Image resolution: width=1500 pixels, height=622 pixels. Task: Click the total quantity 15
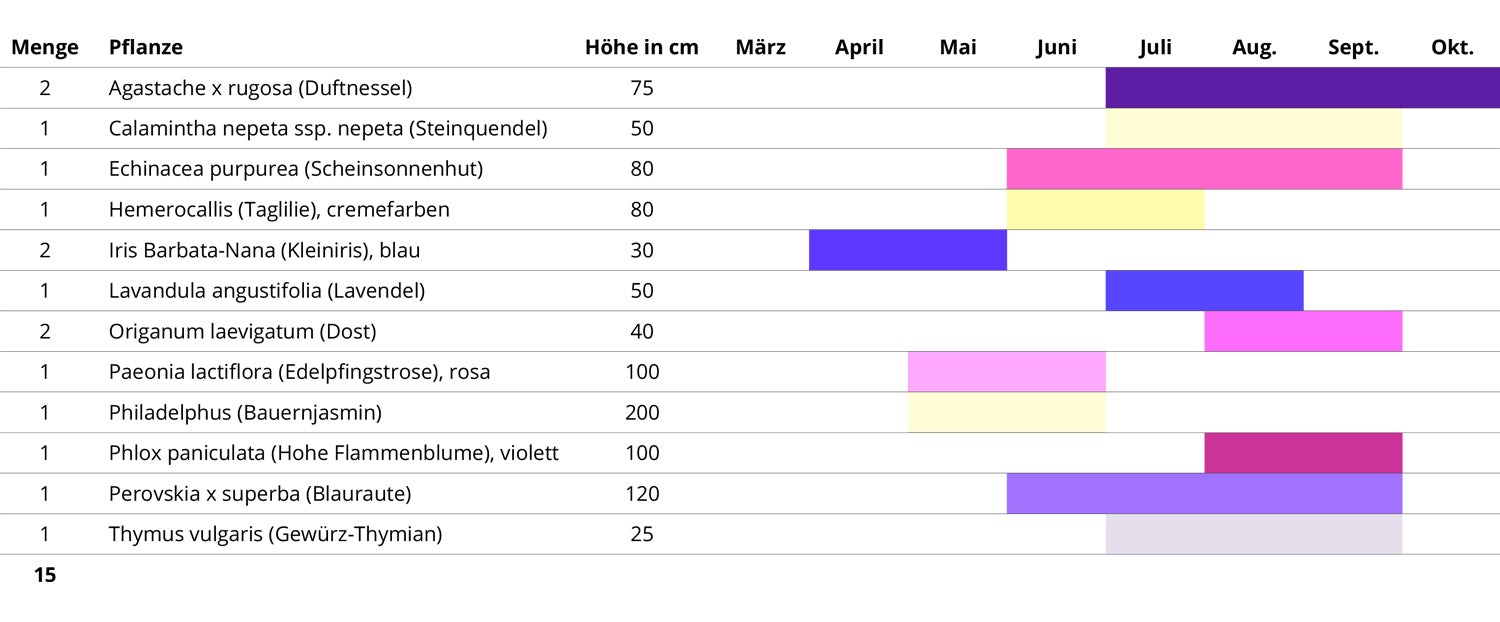(x=45, y=575)
